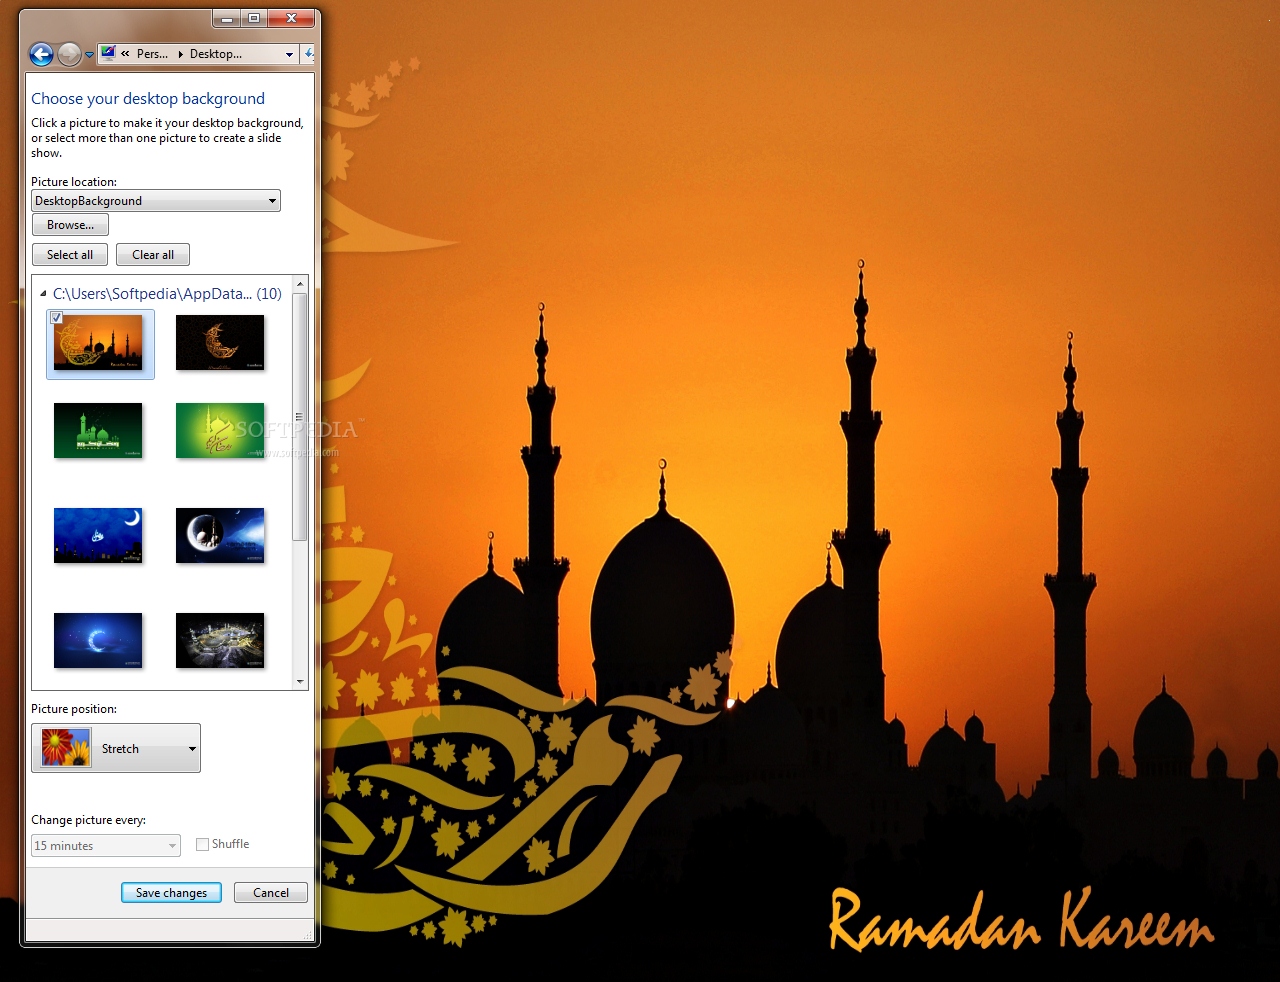
Task: Click the Desktop... breadcrumb segment
Action: 216,54
